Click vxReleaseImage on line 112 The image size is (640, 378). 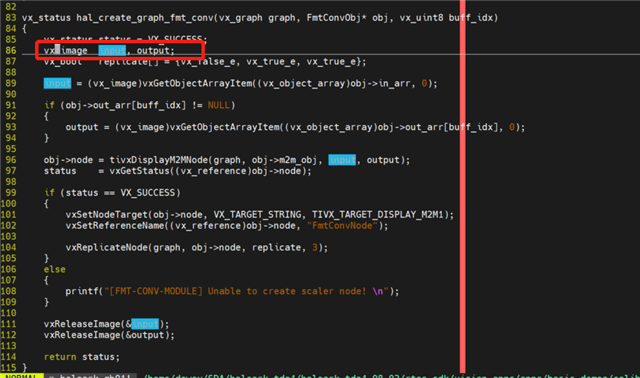[x=82, y=335]
